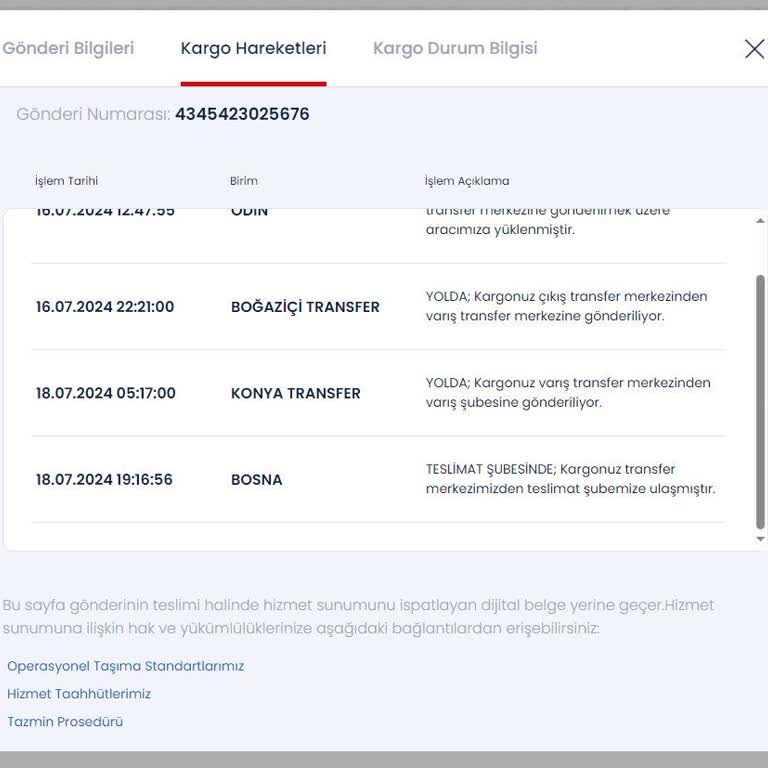Close the cargo tracking dialog
This screenshot has height=768, width=768.
click(754, 49)
